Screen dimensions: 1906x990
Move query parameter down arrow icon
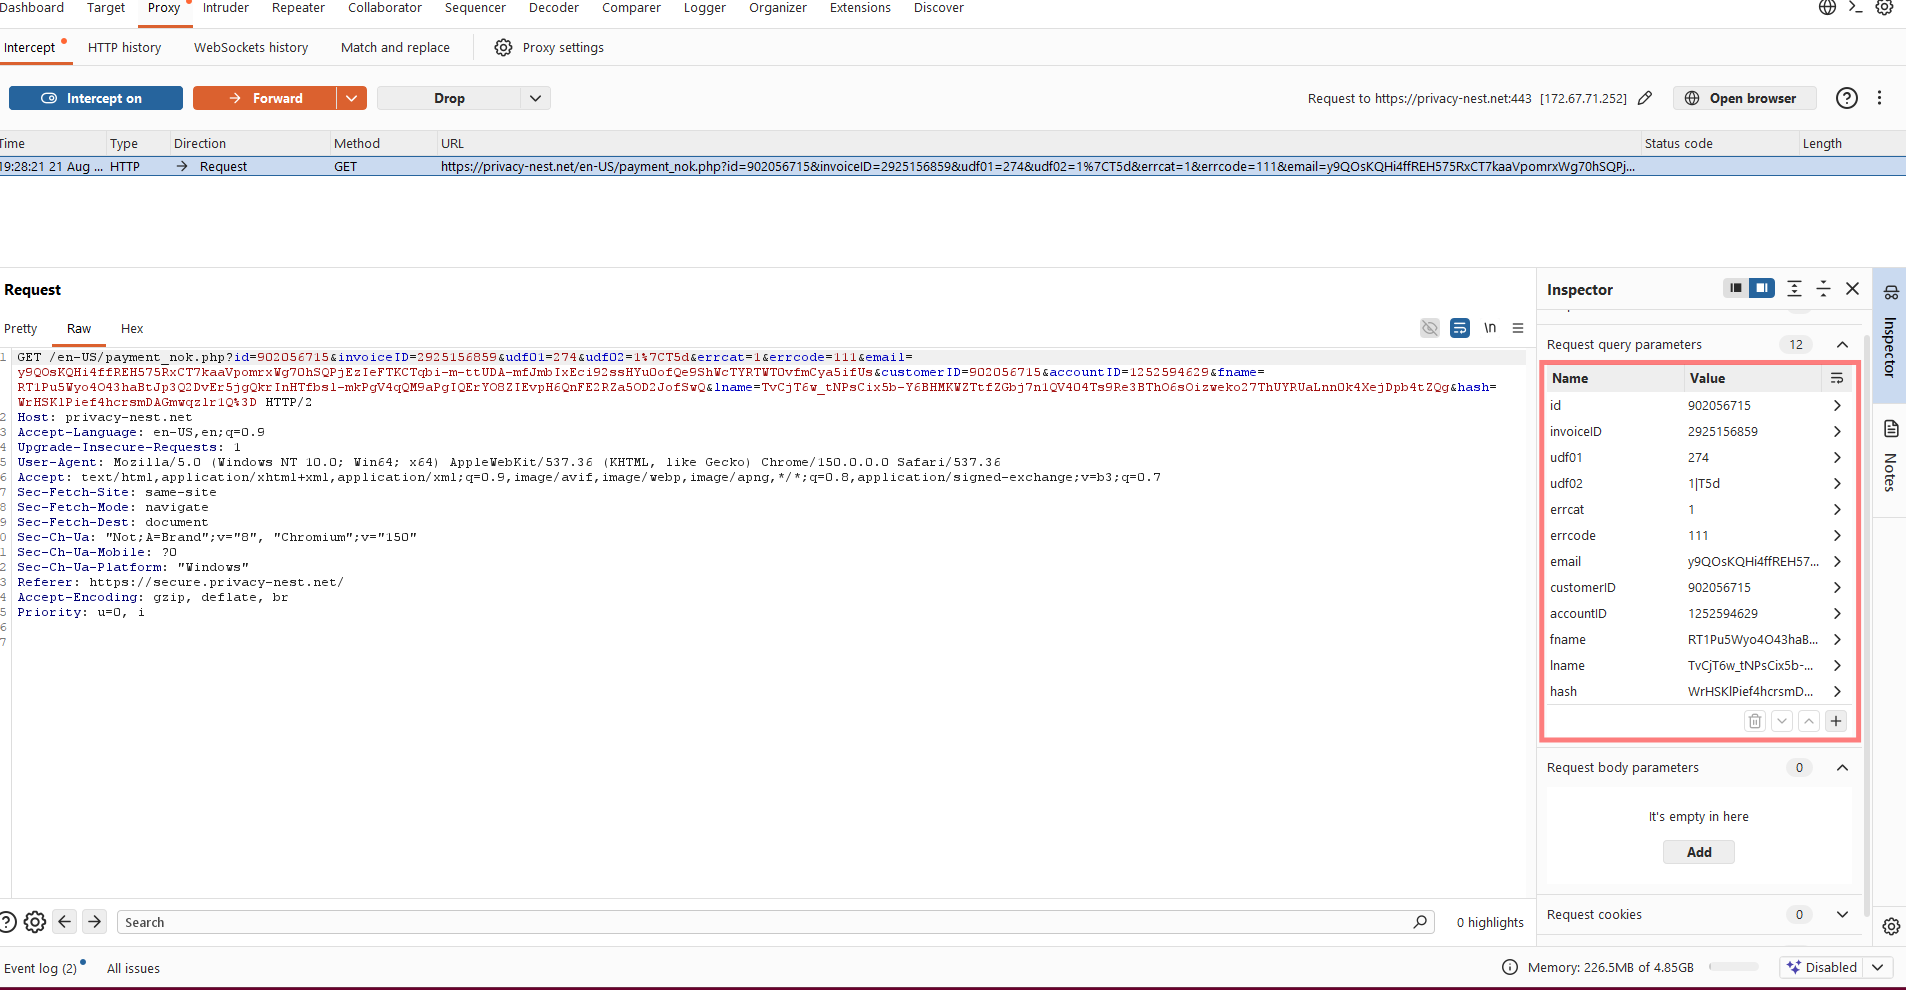pyautogui.click(x=1782, y=721)
